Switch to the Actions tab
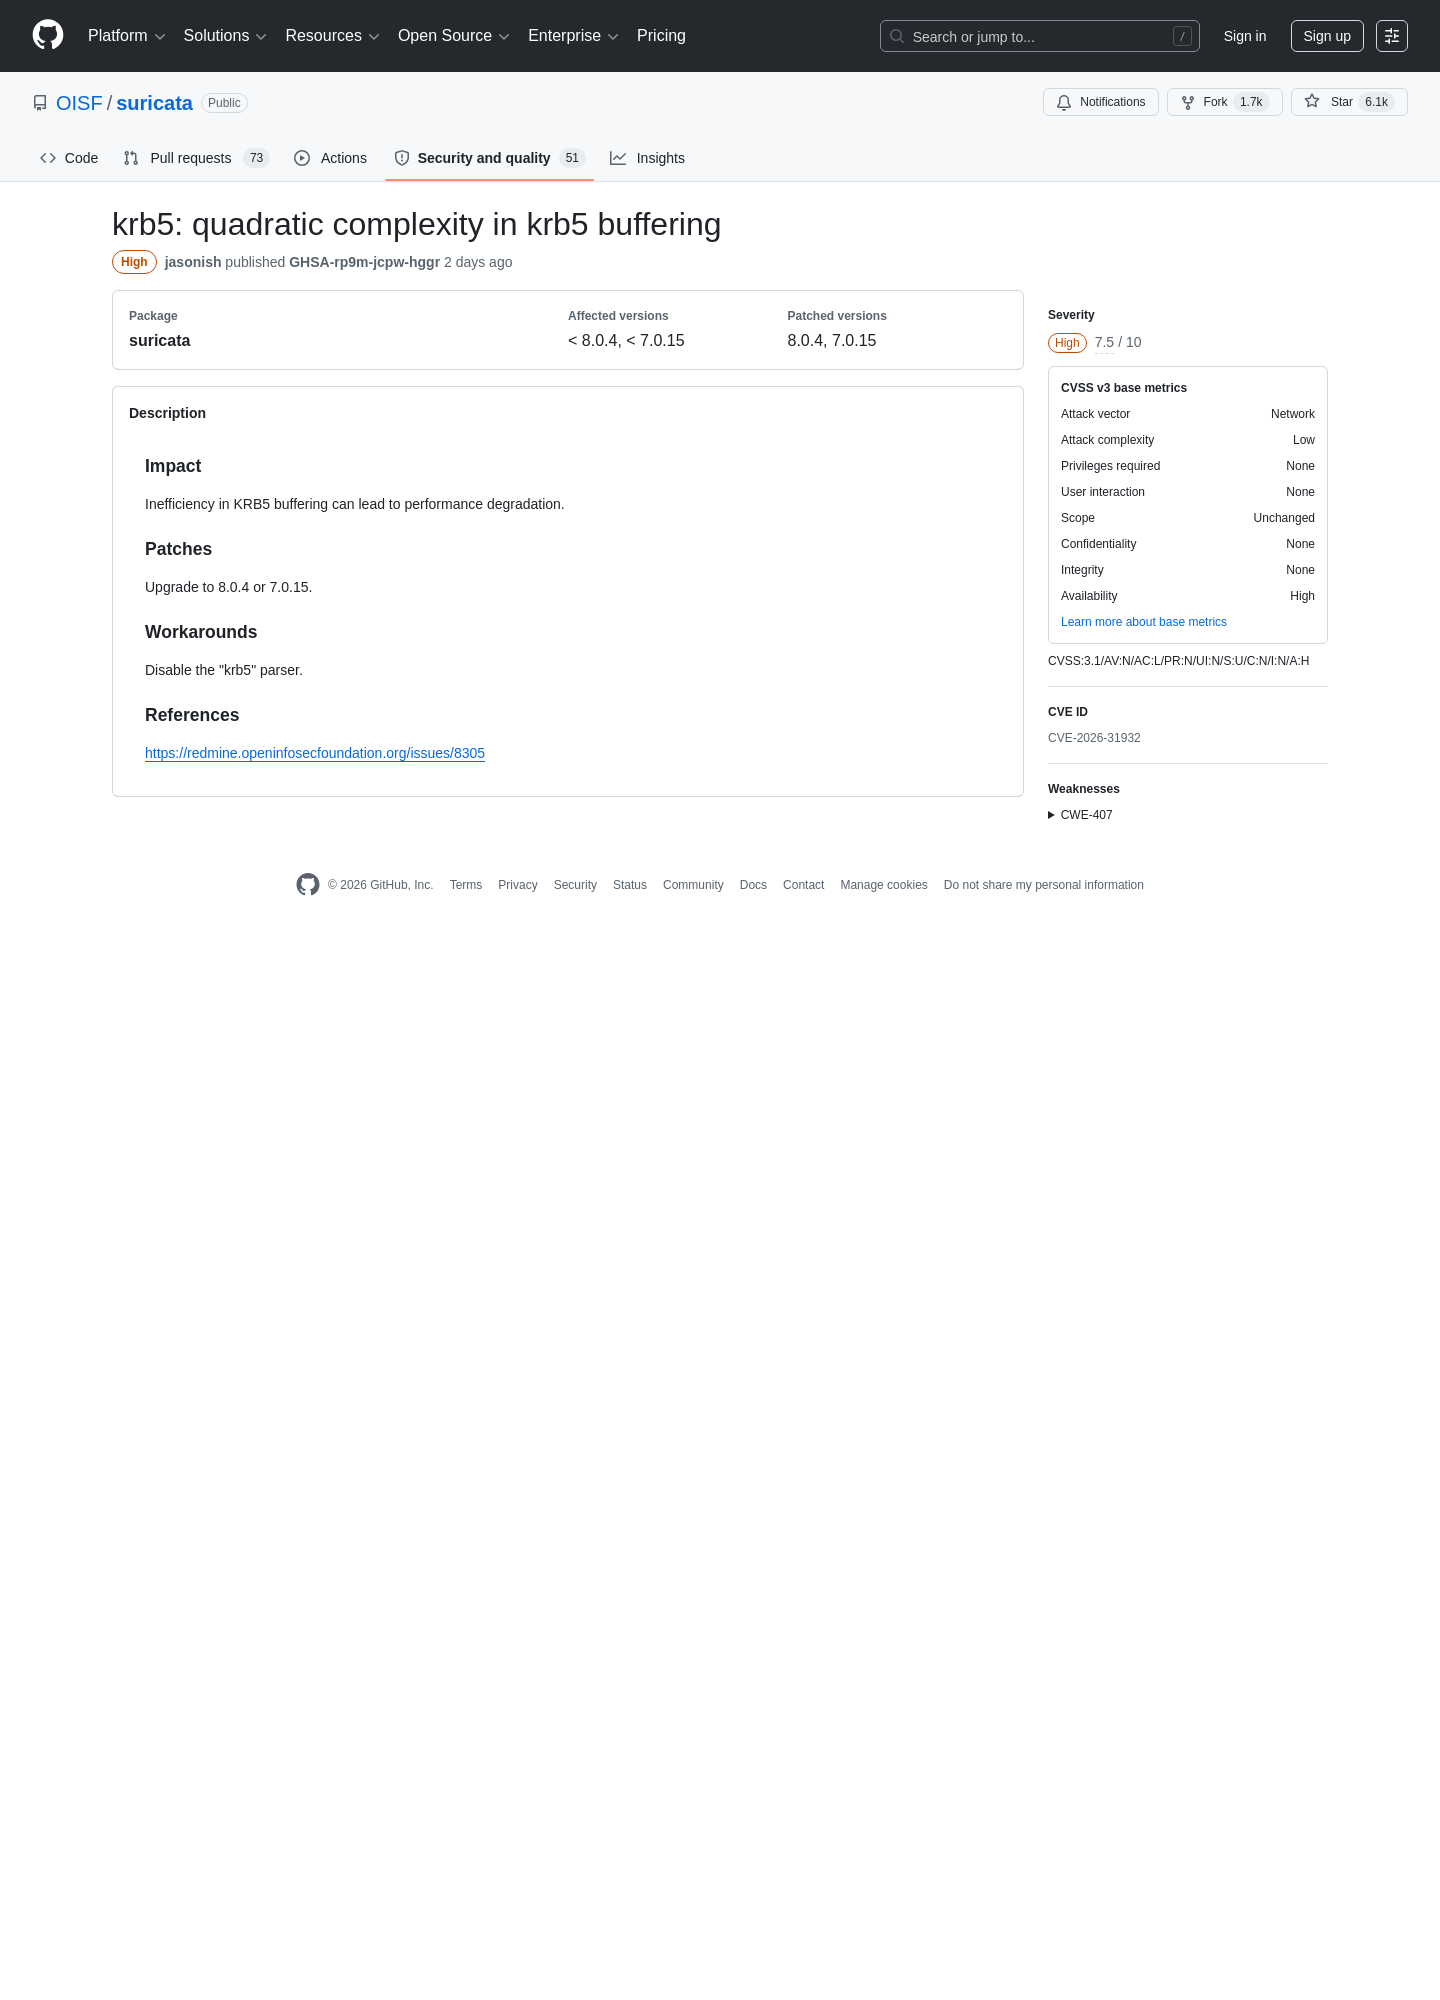 (331, 158)
